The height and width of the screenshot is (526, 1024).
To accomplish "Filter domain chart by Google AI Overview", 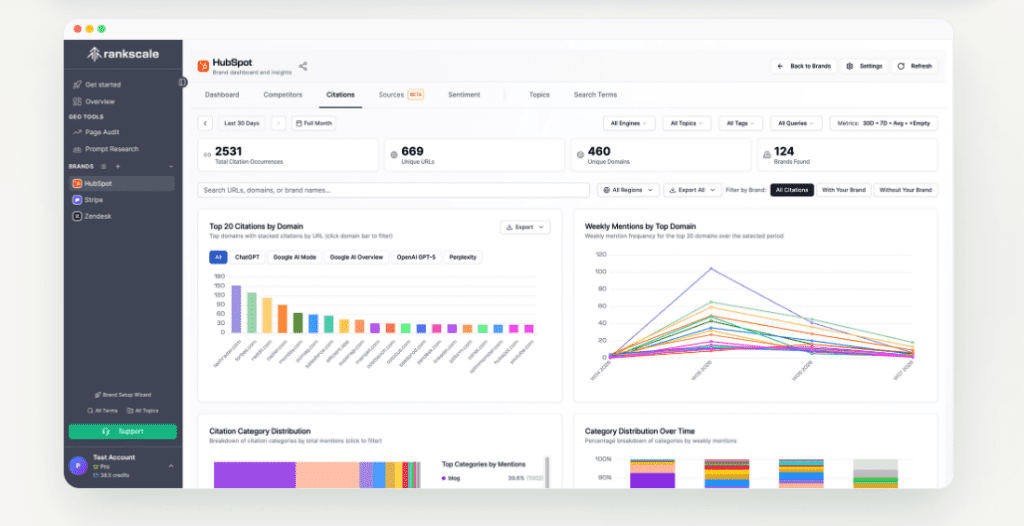I will tap(357, 257).
